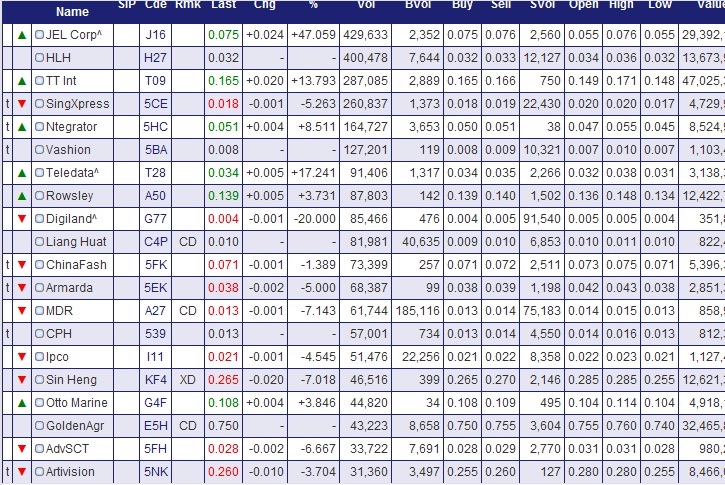This screenshot has width=725, height=485.
Task: Select the radio button beside SingXpress
Action: tap(40, 104)
